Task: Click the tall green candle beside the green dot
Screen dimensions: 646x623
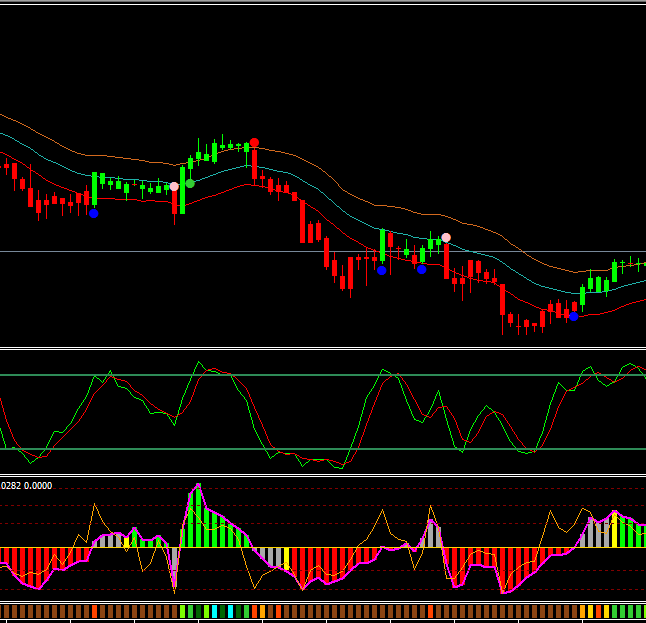Action: click(183, 190)
